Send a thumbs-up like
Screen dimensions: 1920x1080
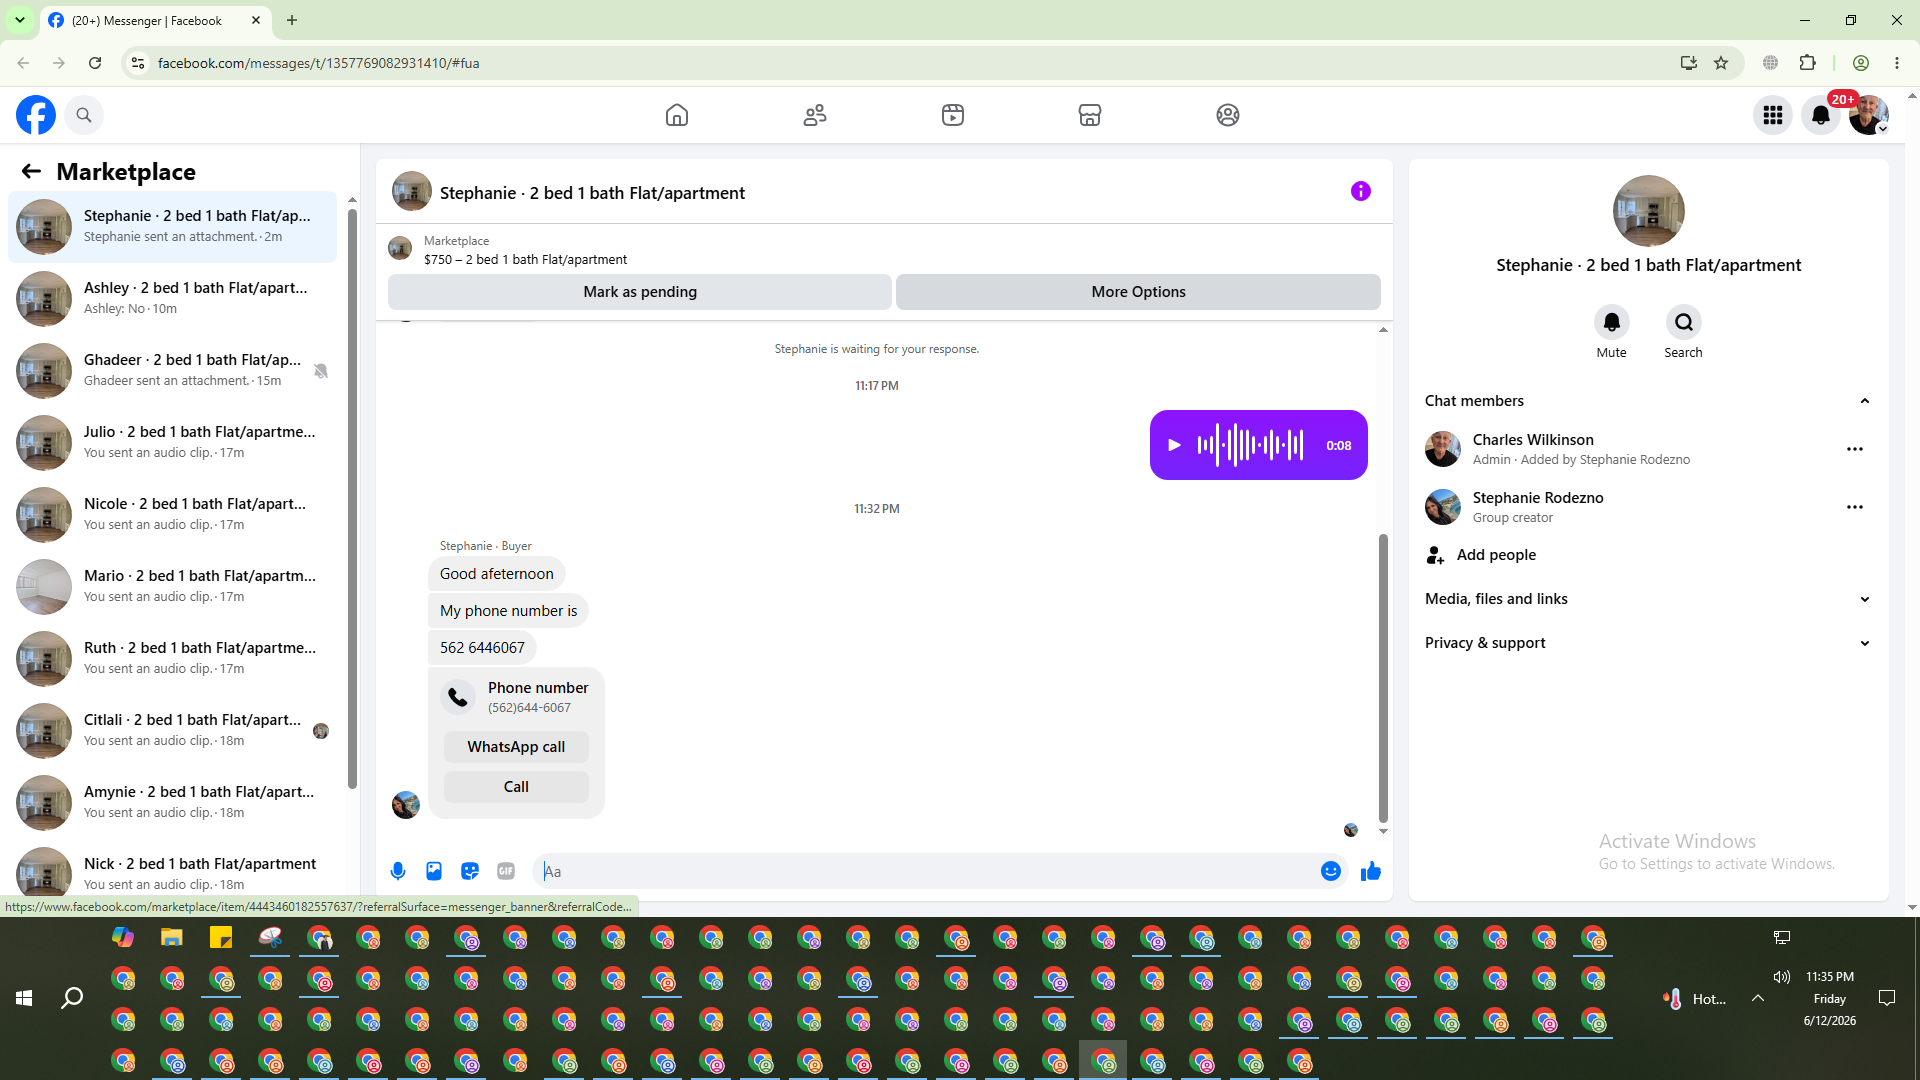1371,871
